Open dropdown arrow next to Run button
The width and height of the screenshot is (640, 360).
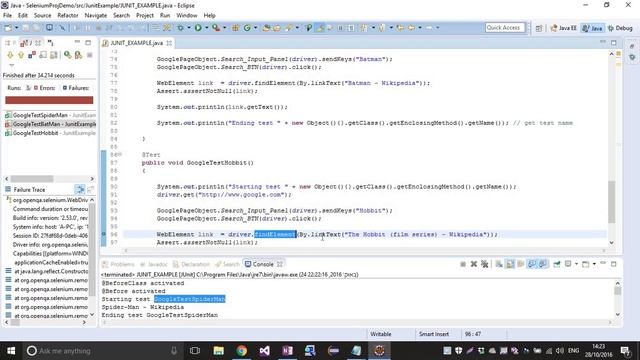click(206, 28)
